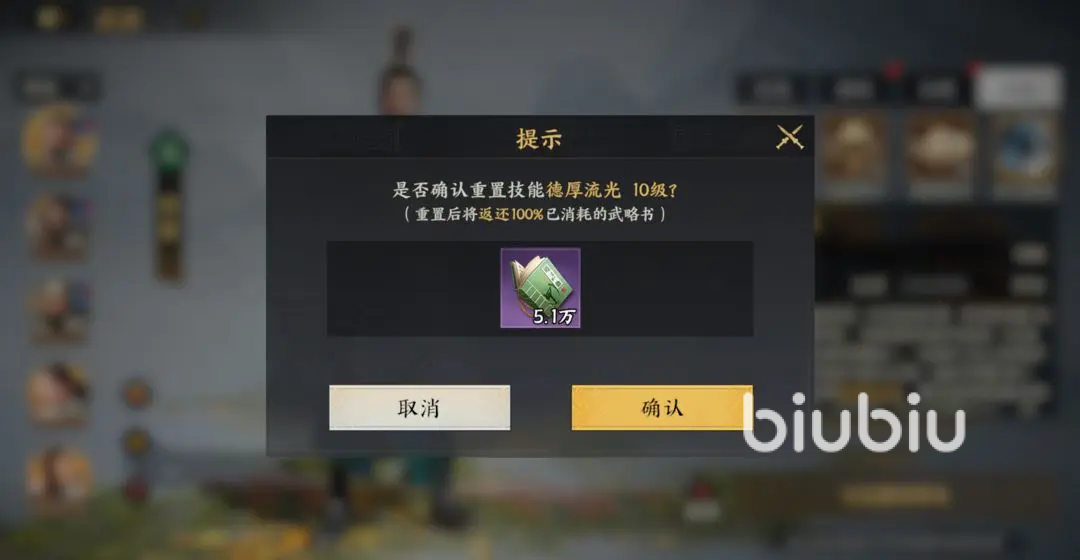
Task: Confirm the skill reset with 确认
Action: 662,408
